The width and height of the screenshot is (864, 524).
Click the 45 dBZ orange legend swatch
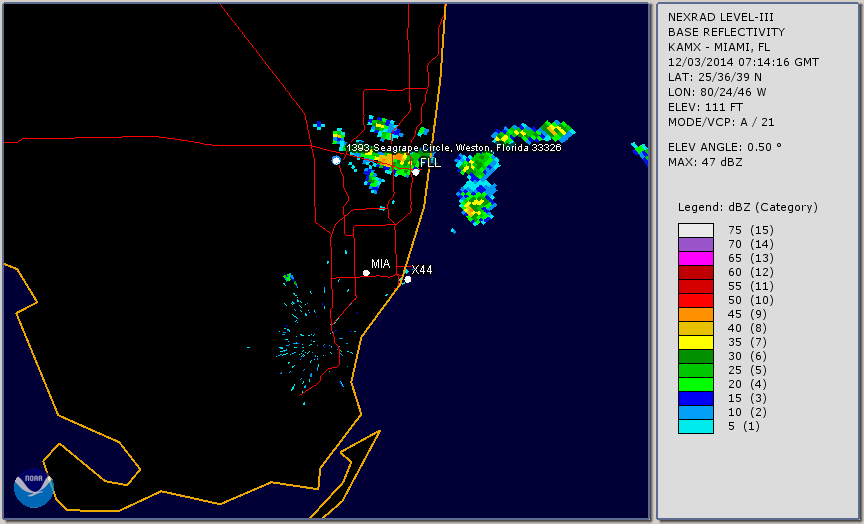pyautogui.click(x=696, y=314)
